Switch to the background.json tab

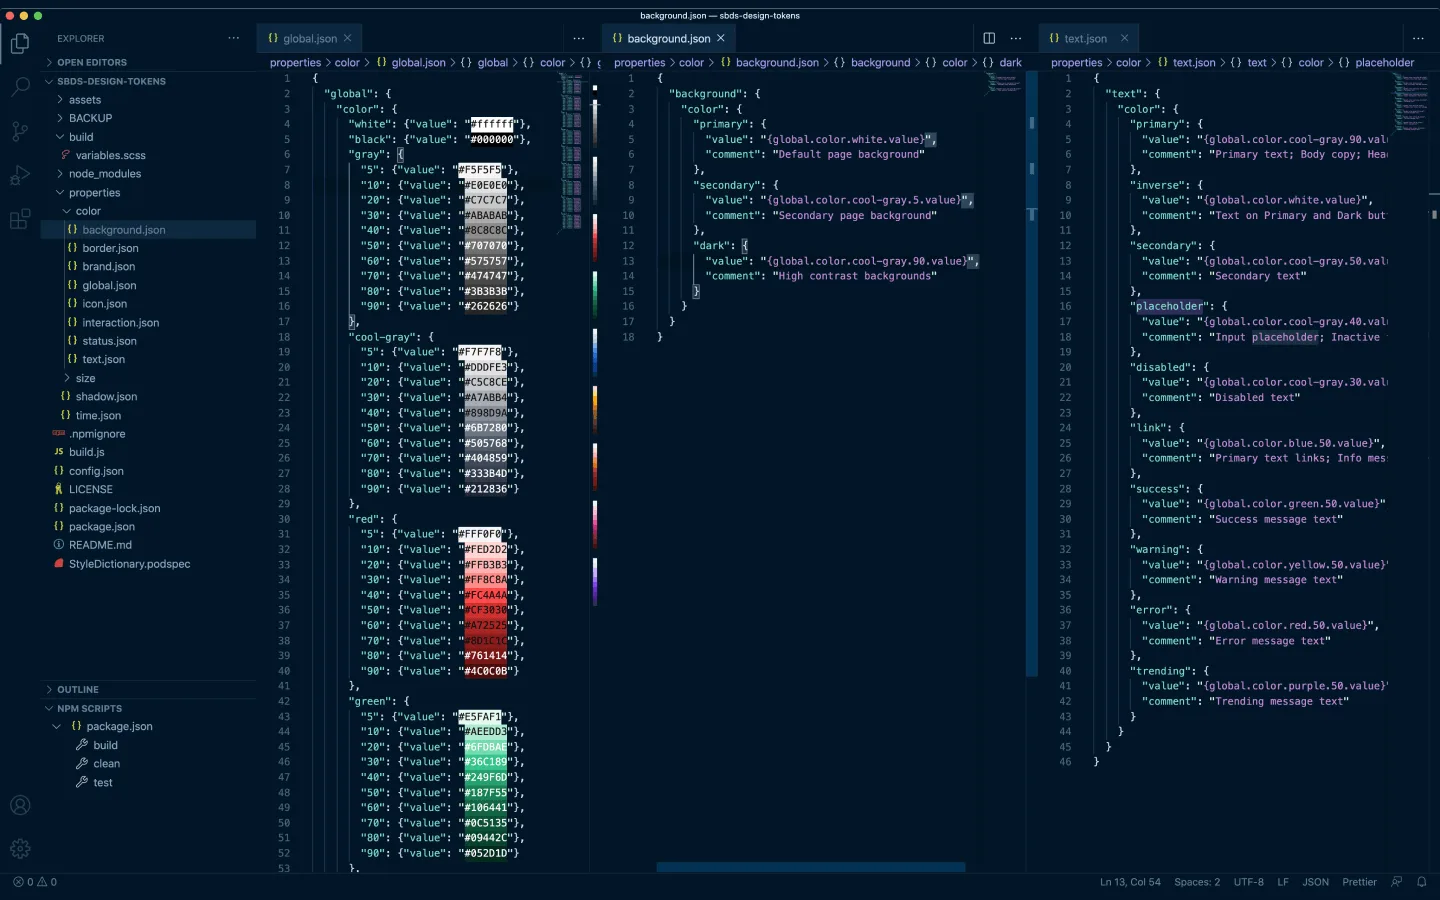[x=668, y=38]
